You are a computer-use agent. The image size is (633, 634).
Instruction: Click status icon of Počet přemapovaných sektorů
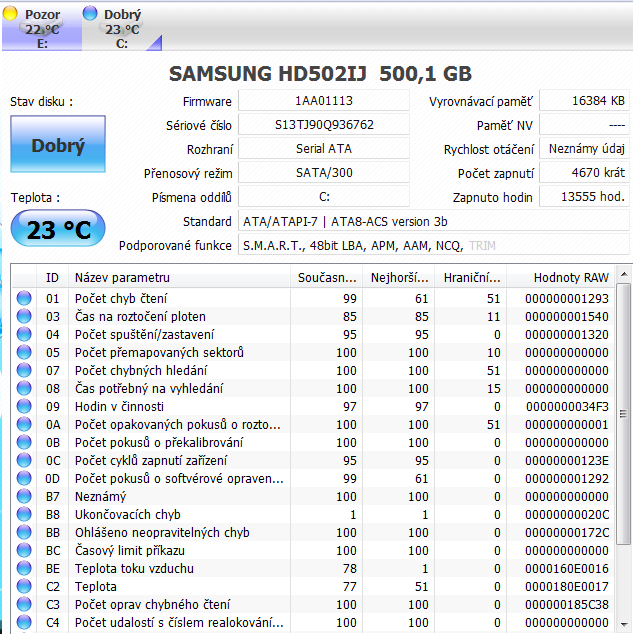click(24, 352)
